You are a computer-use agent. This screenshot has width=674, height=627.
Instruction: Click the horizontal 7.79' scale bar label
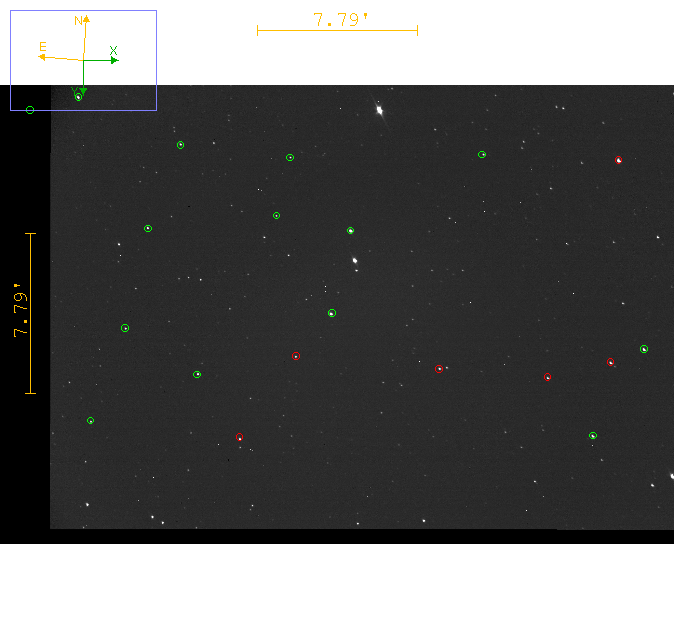coord(340,20)
